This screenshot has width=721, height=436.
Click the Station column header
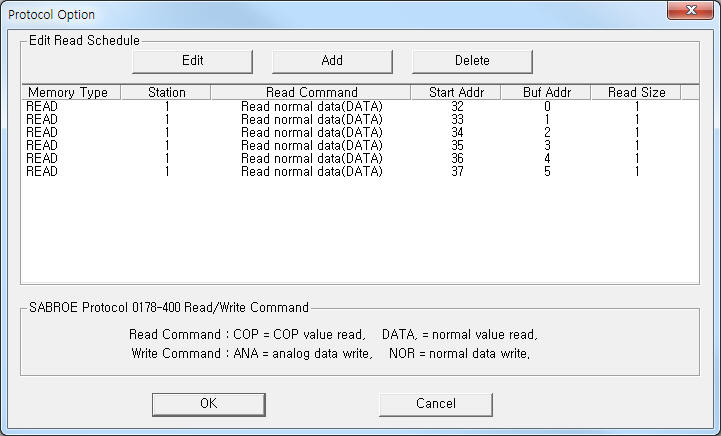166,92
